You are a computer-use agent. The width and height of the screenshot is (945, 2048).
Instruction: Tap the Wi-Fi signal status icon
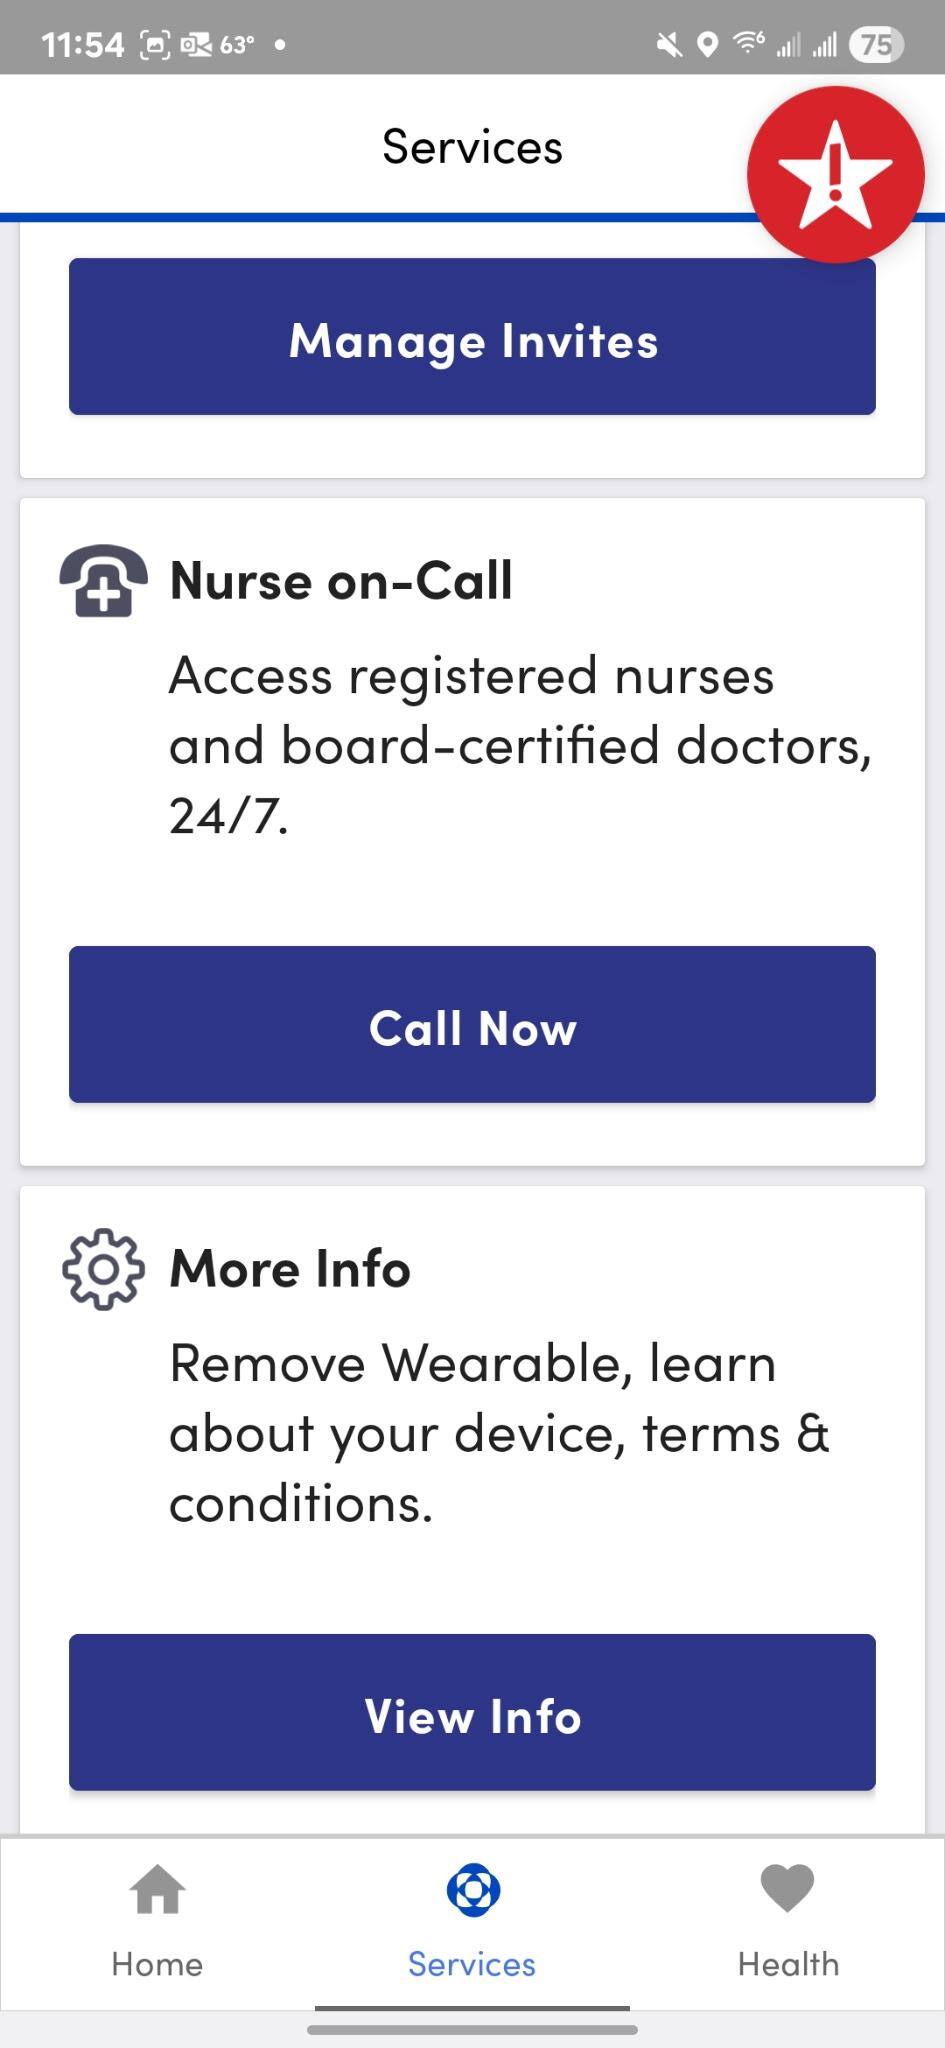coord(747,43)
